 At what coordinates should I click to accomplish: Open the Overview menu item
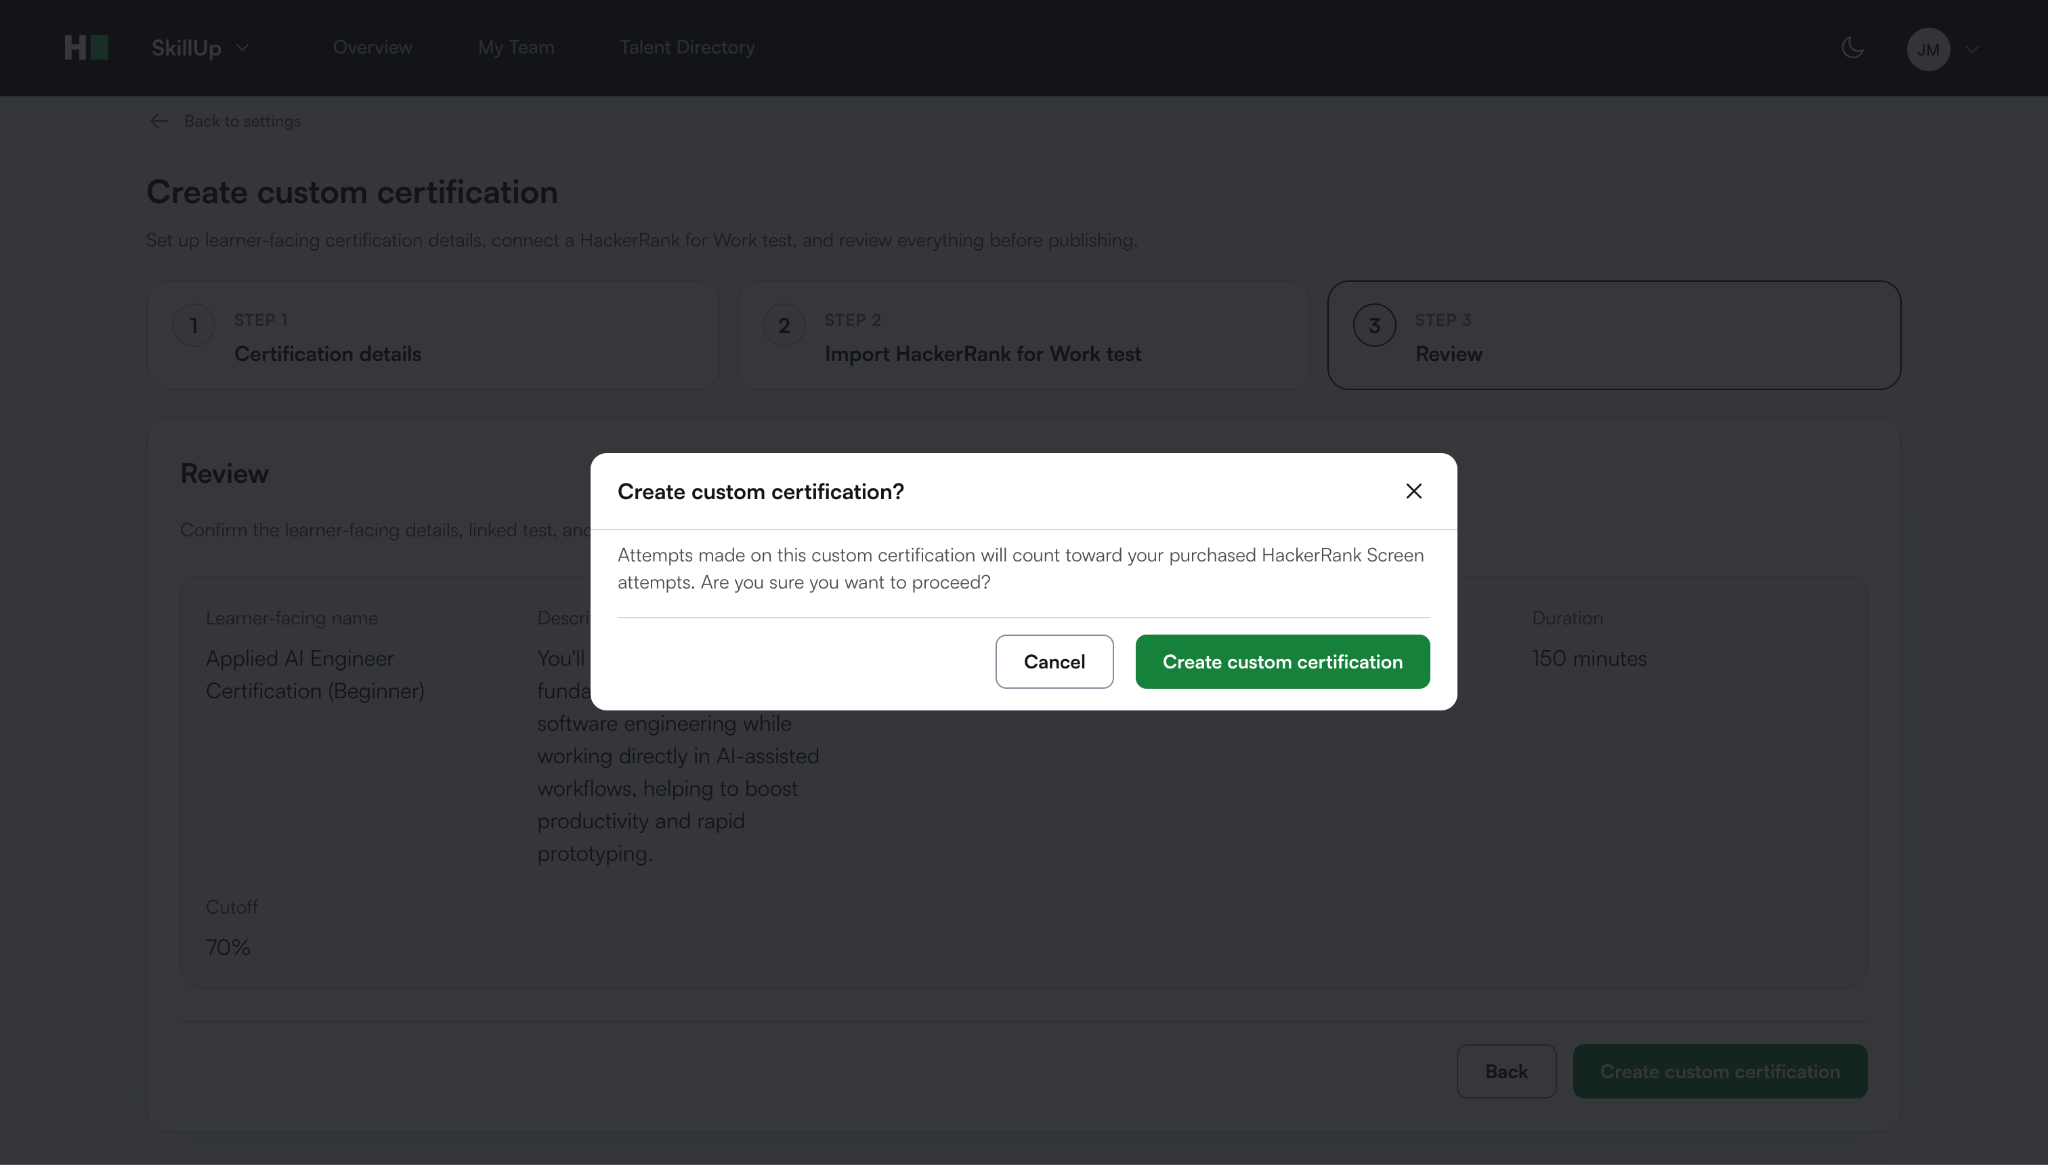point(372,47)
